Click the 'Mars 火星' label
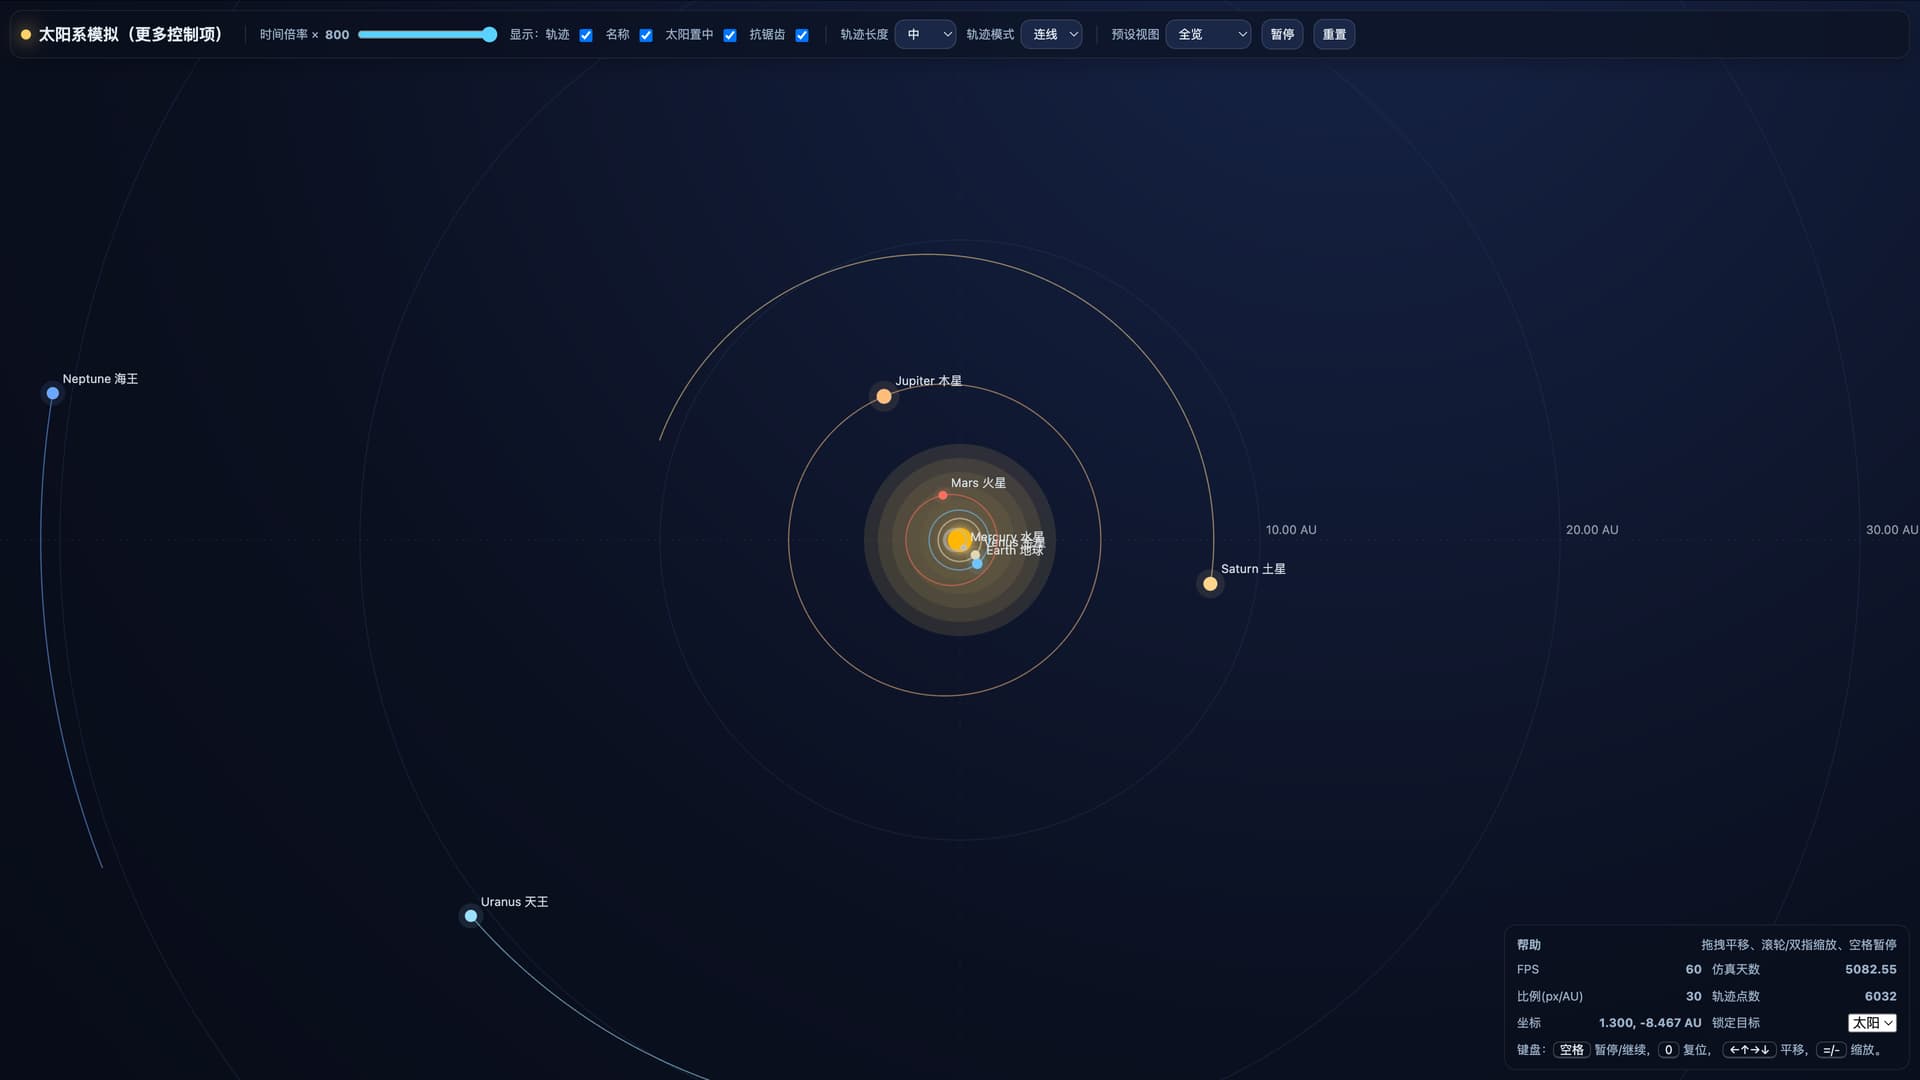Screen dimensions: 1920x1080 (x=978, y=483)
